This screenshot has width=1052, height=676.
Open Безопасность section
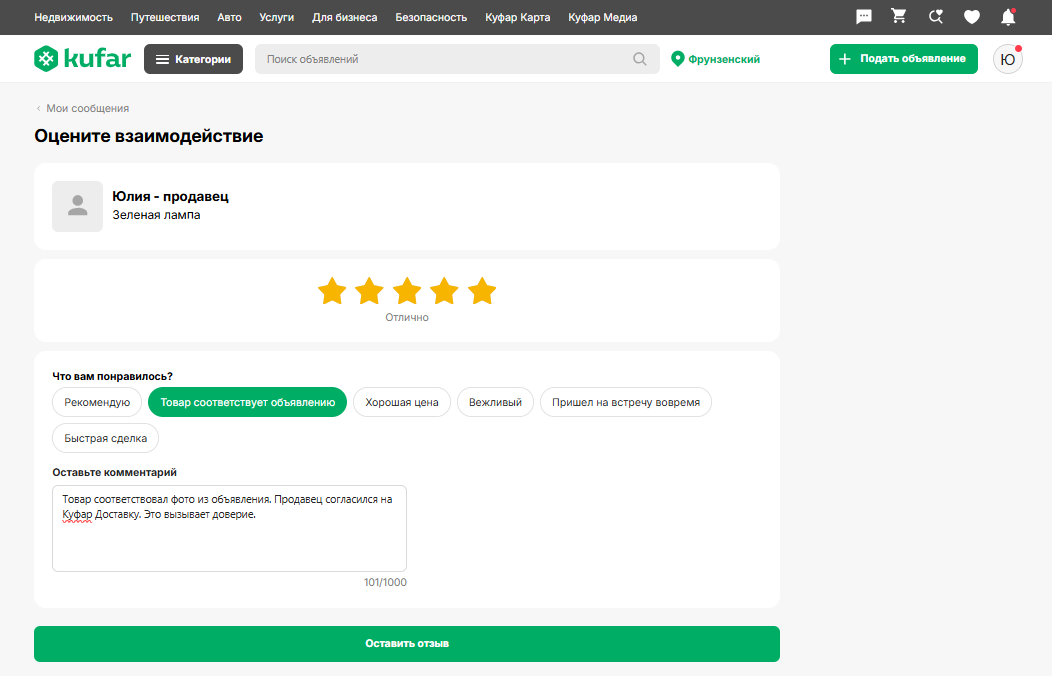431,17
